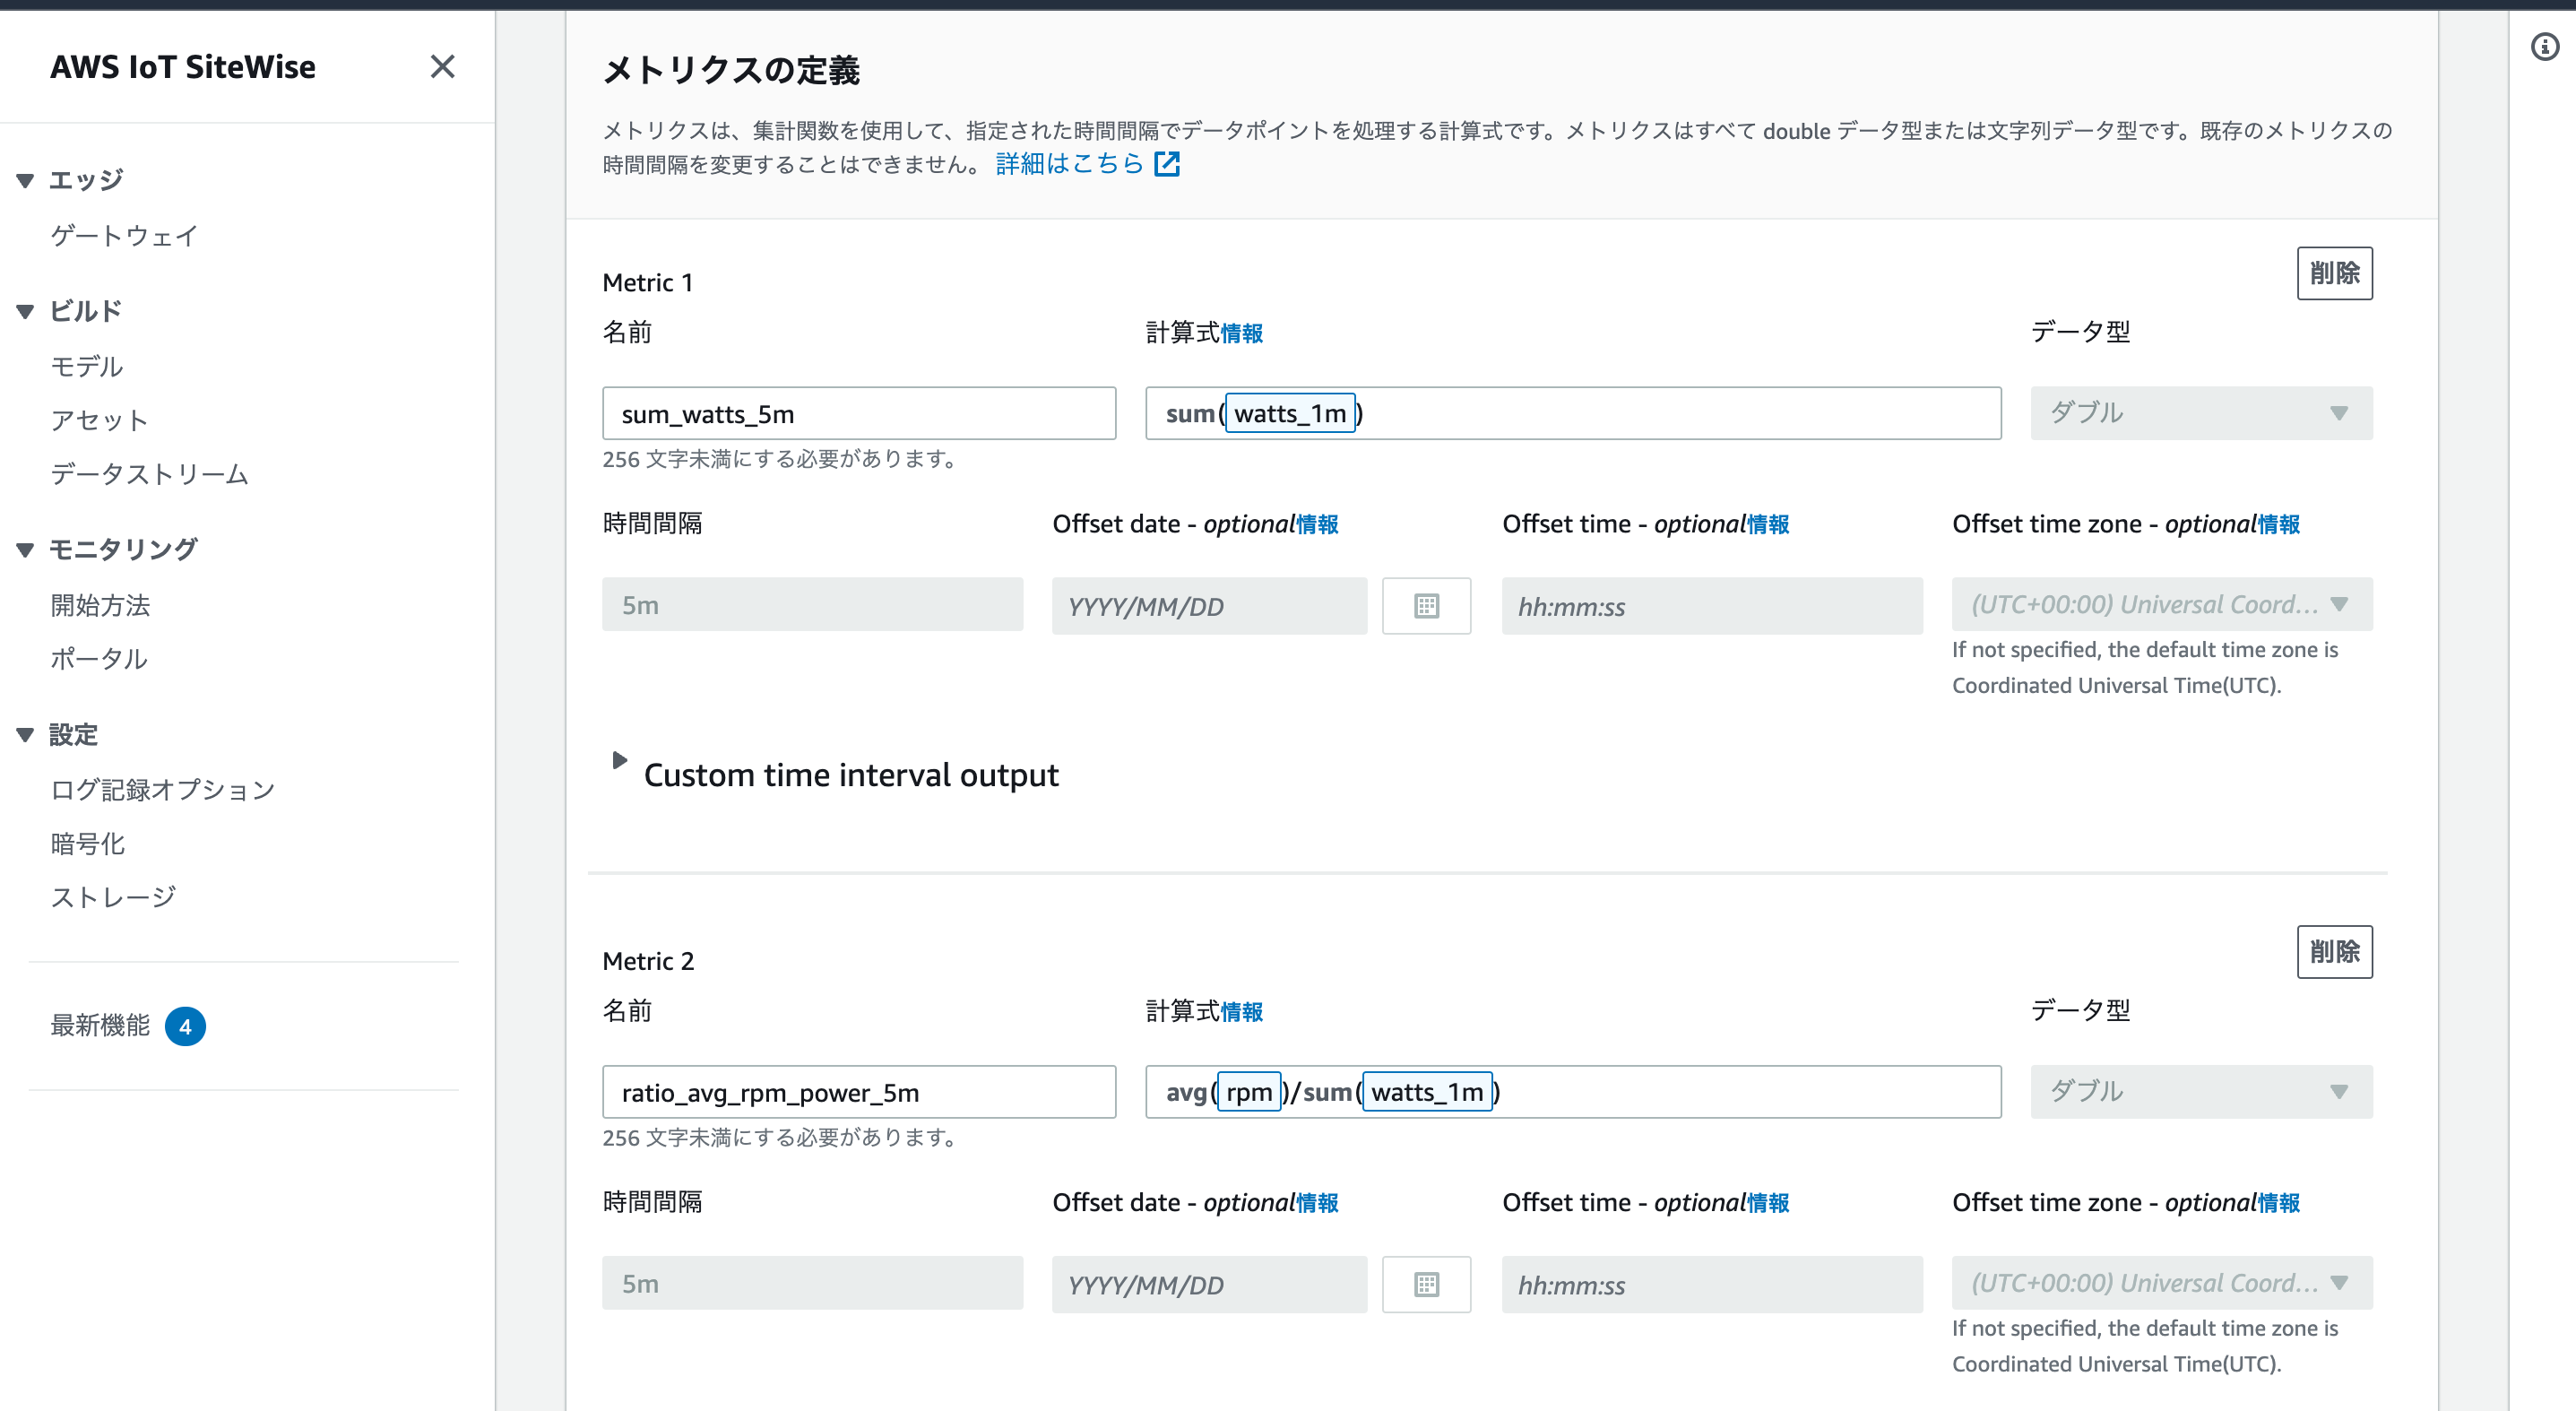The height and width of the screenshot is (1411, 2576).
Task: Collapse the エッジ sidebar section
Action: click(x=26, y=180)
